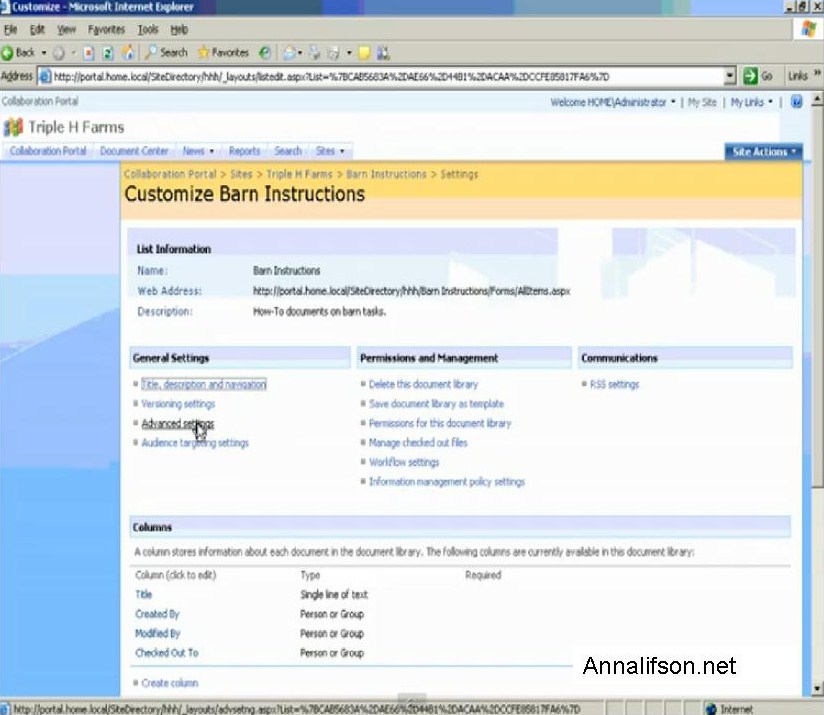The width and height of the screenshot is (824, 715).
Task: Refresh the page with the Refresh icon
Action: [108, 53]
